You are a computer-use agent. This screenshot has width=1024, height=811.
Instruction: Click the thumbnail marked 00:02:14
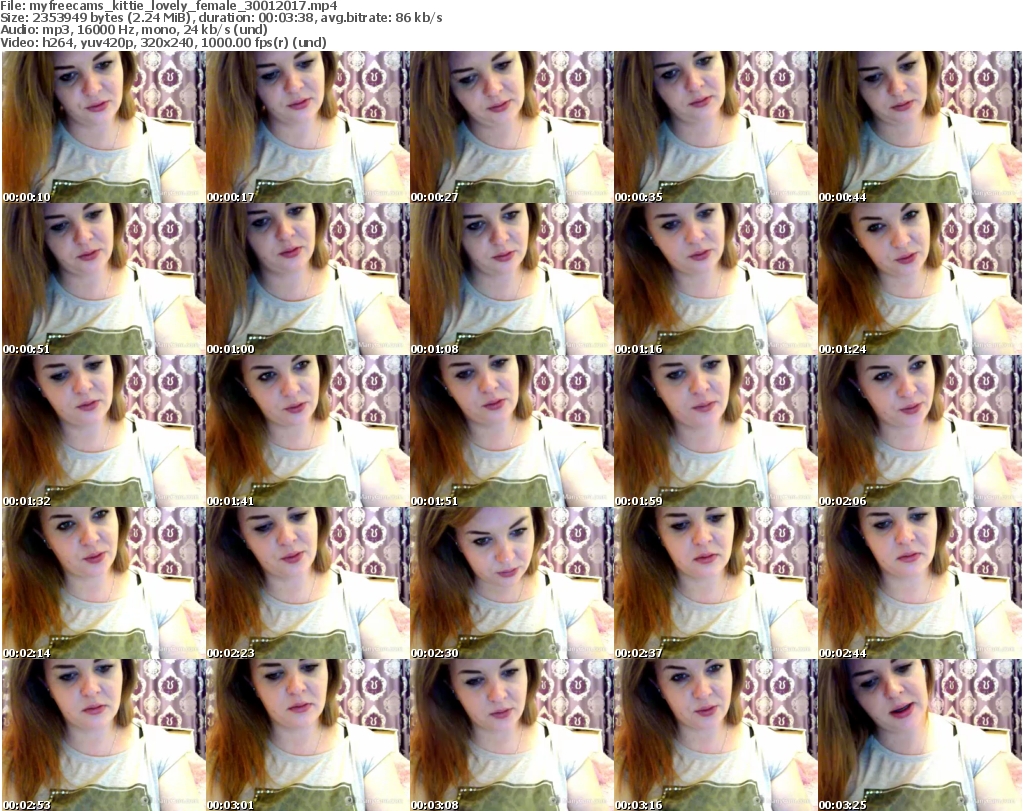coord(103,583)
